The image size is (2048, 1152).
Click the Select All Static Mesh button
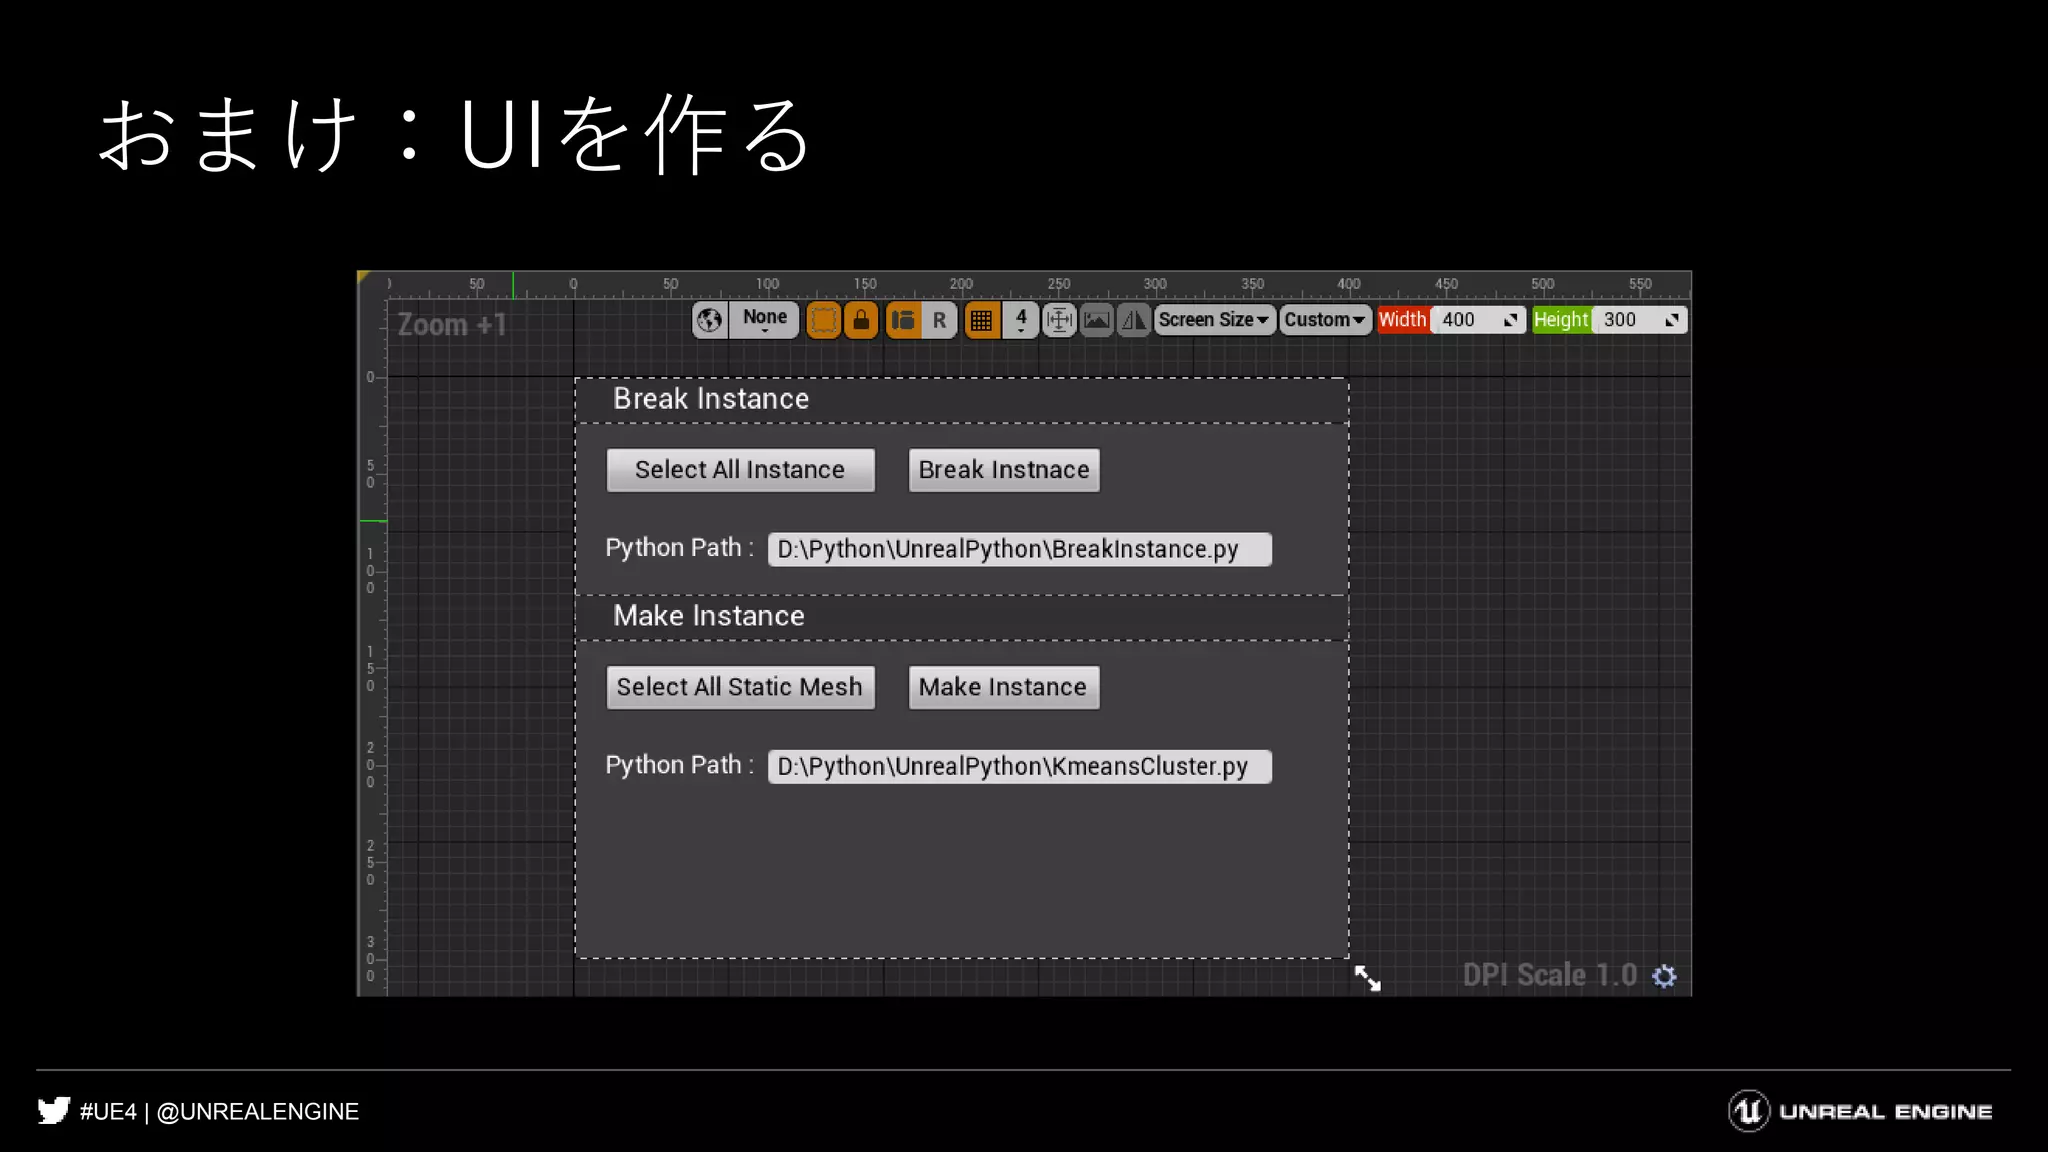coord(740,687)
